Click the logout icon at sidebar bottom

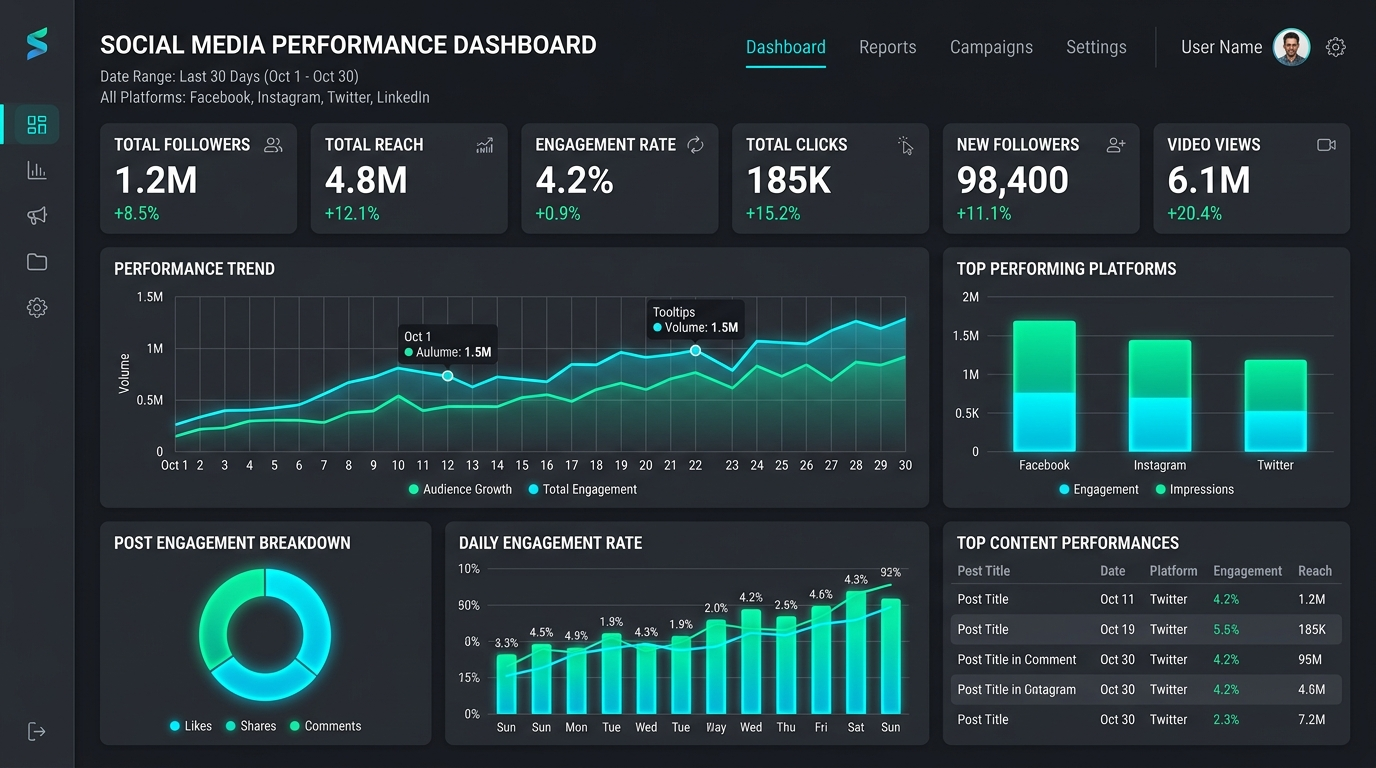coord(36,731)
